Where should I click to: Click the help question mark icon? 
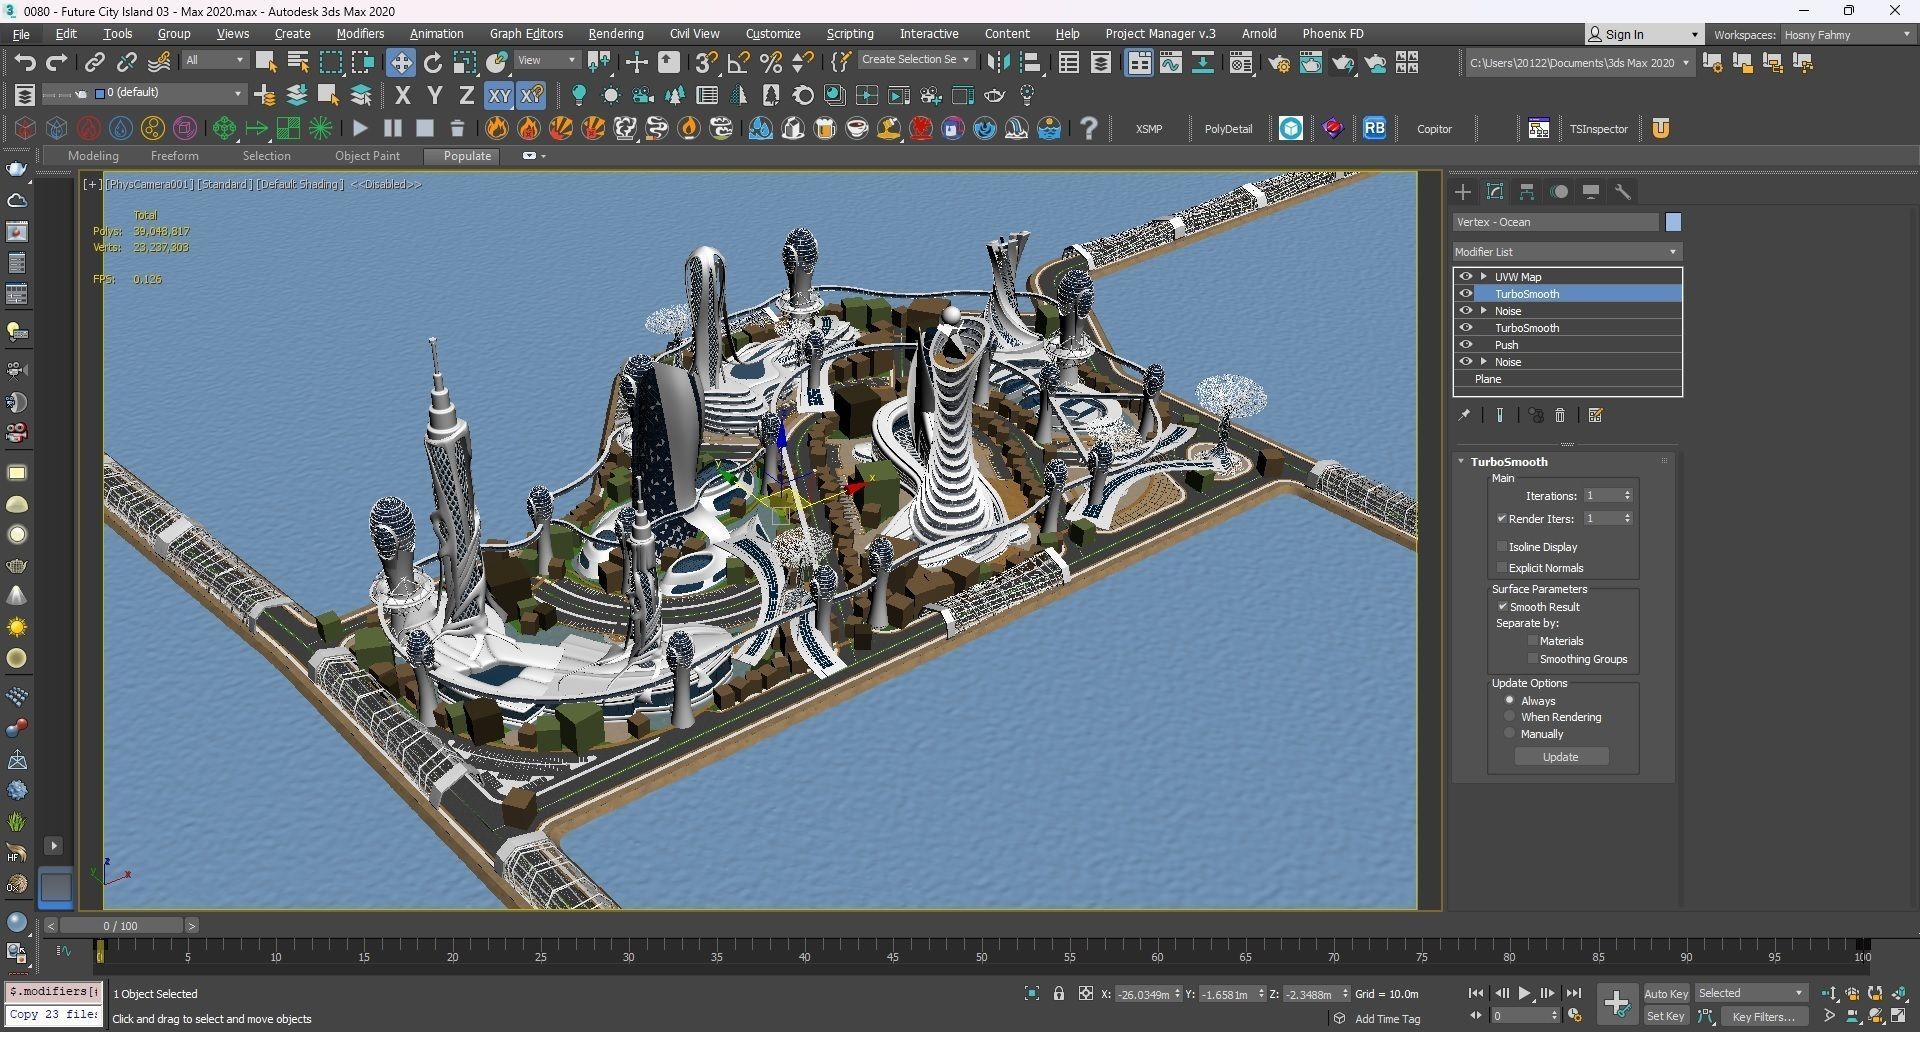[1089, 128]
